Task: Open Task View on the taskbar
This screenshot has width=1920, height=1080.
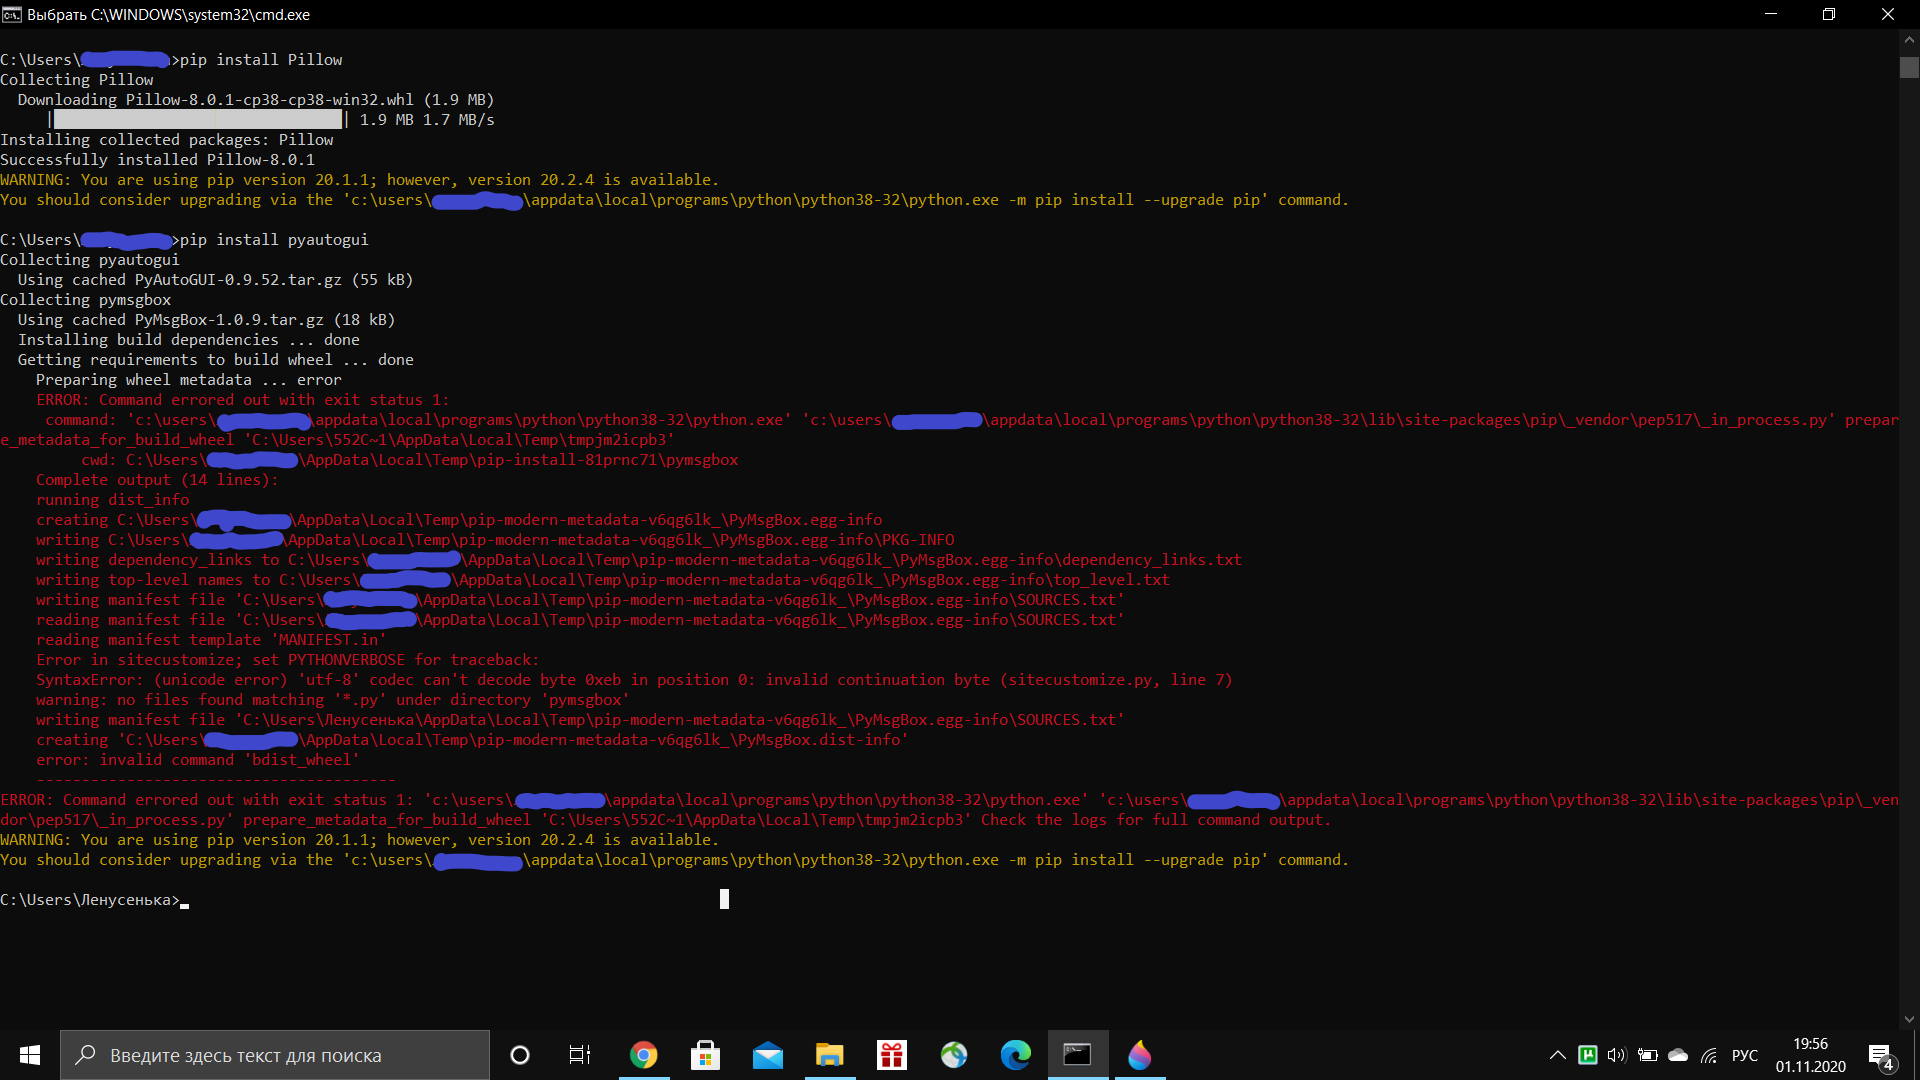Action: pos(580,1055)
